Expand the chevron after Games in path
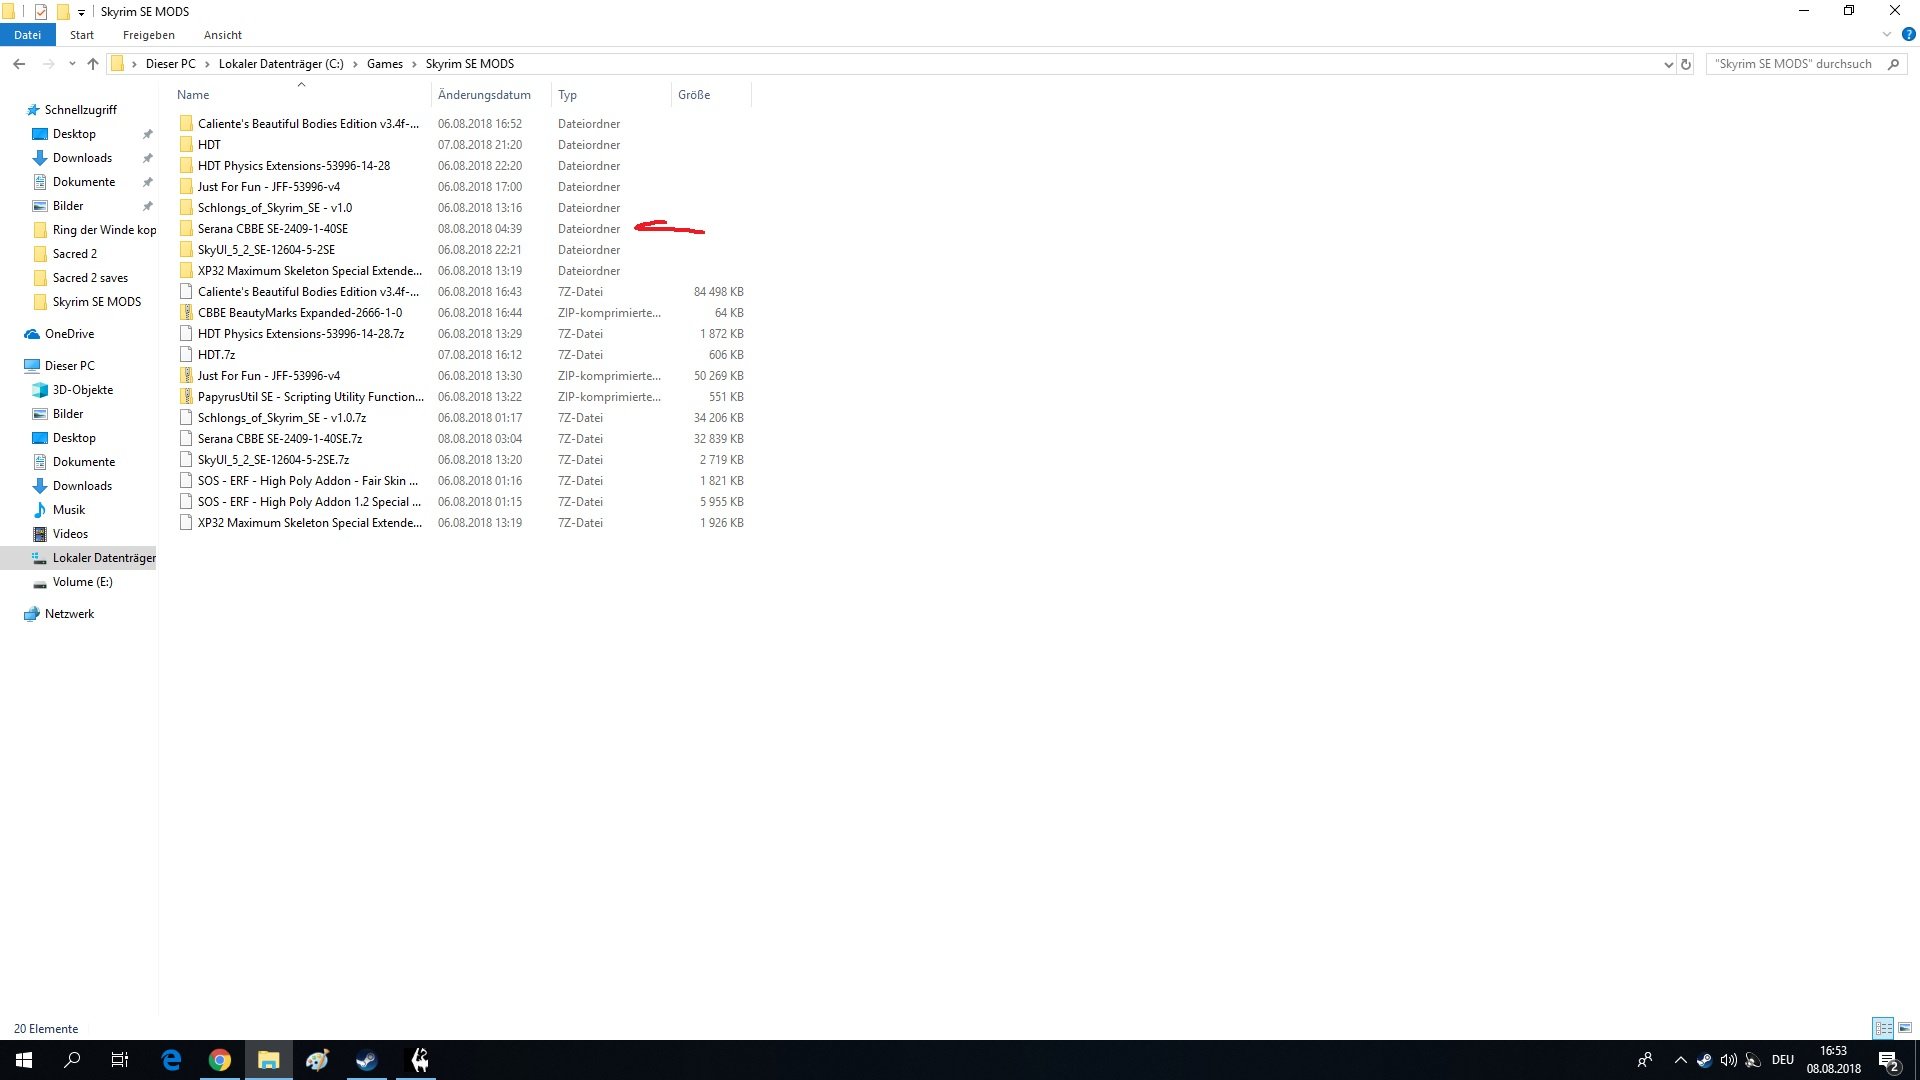The height and width of the screenshot is (1080, 1920). click(414, 64)
